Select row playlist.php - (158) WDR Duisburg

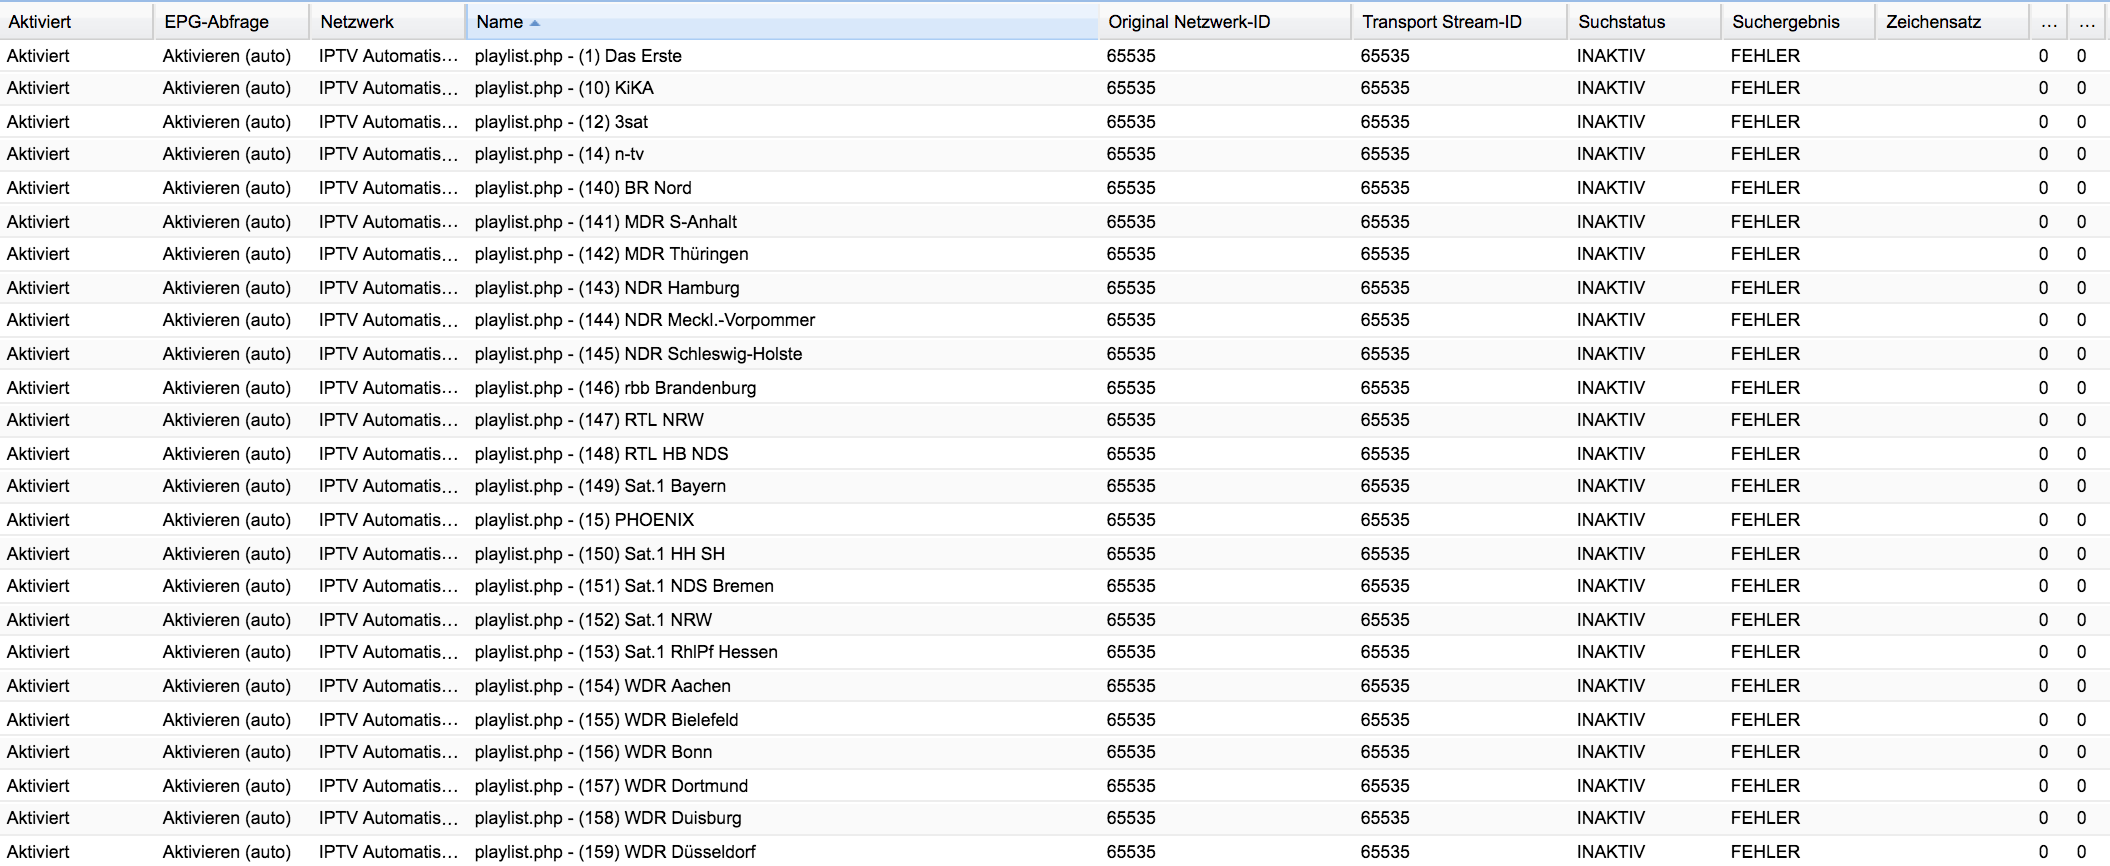(x=1055, y=818)
